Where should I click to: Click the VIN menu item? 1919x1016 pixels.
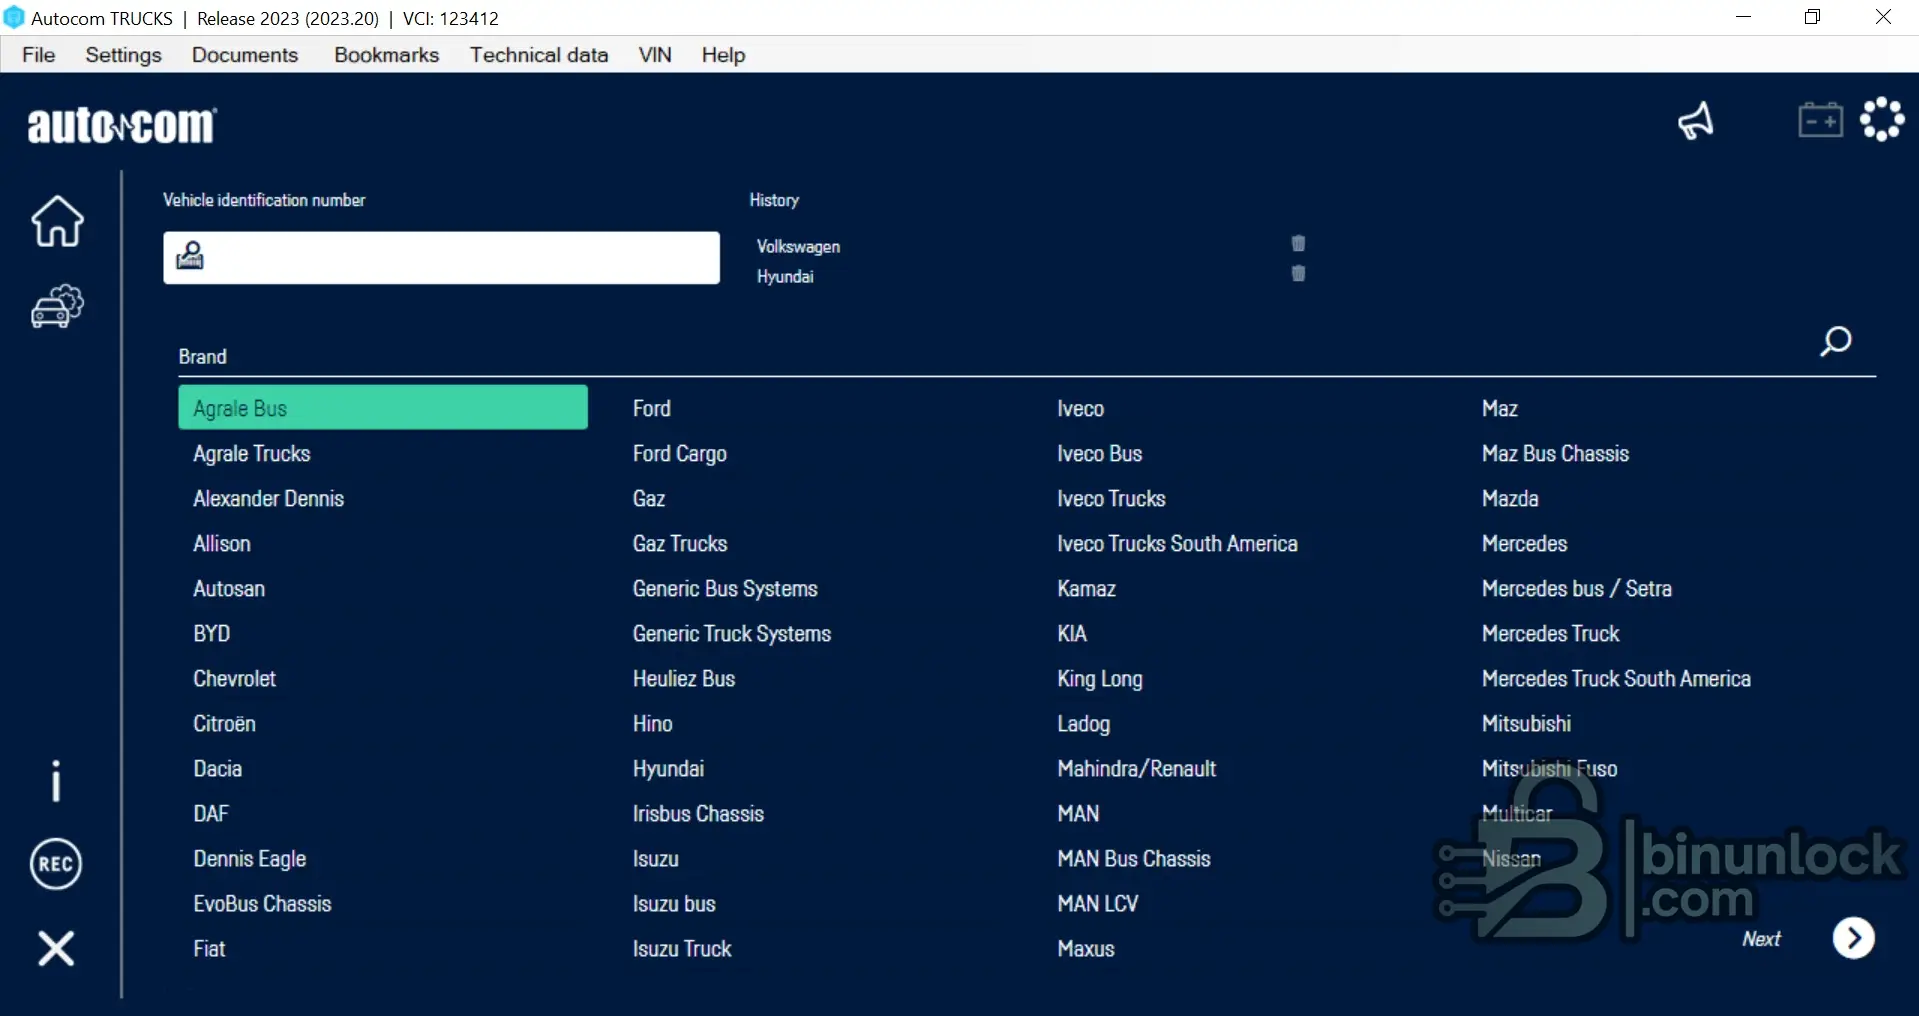(655, 55)
